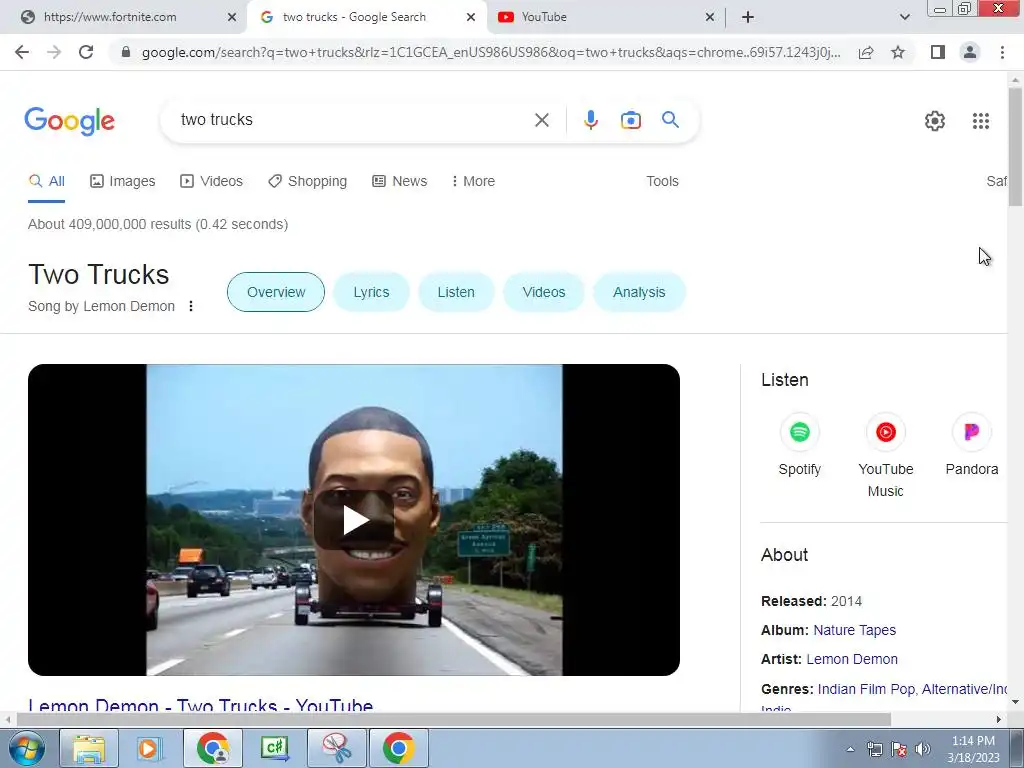Listen on Spotify

[799, 444]
